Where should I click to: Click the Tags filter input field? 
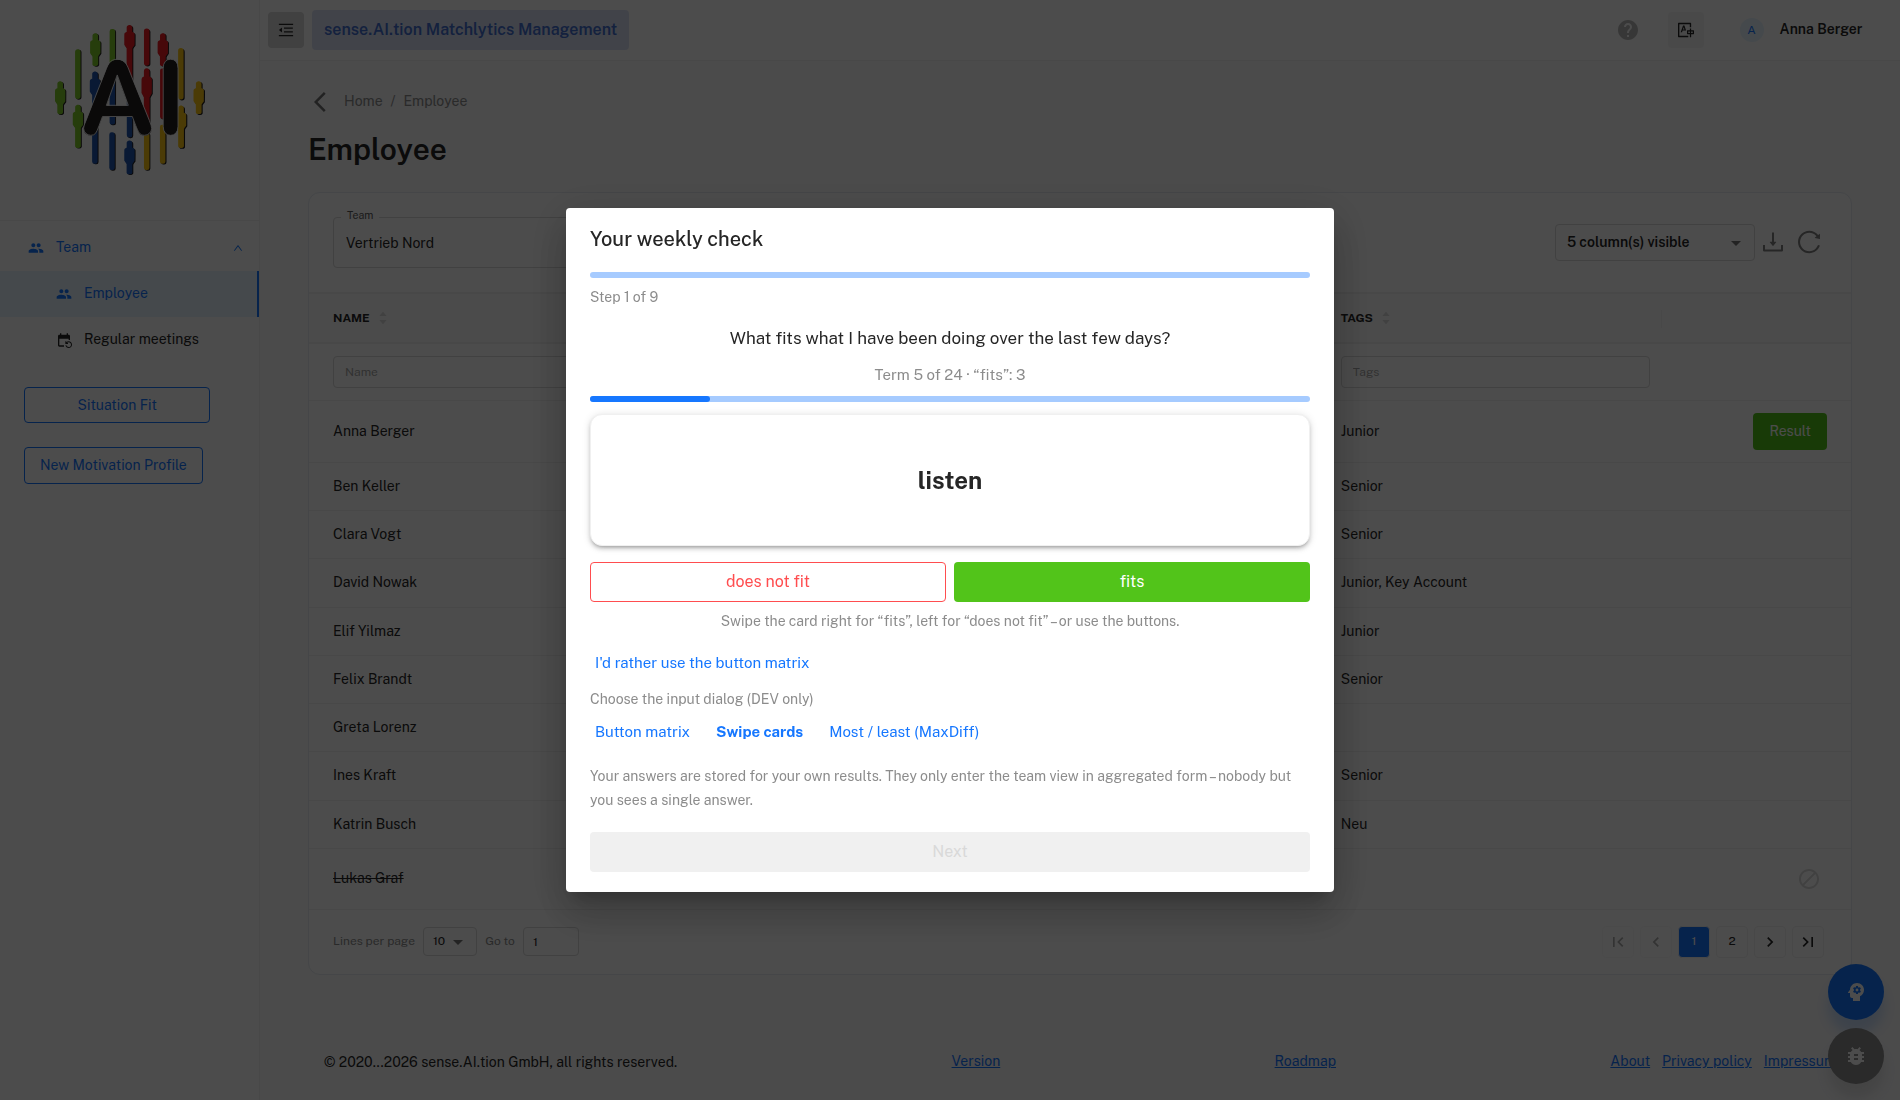click(x=1495, y=372)
